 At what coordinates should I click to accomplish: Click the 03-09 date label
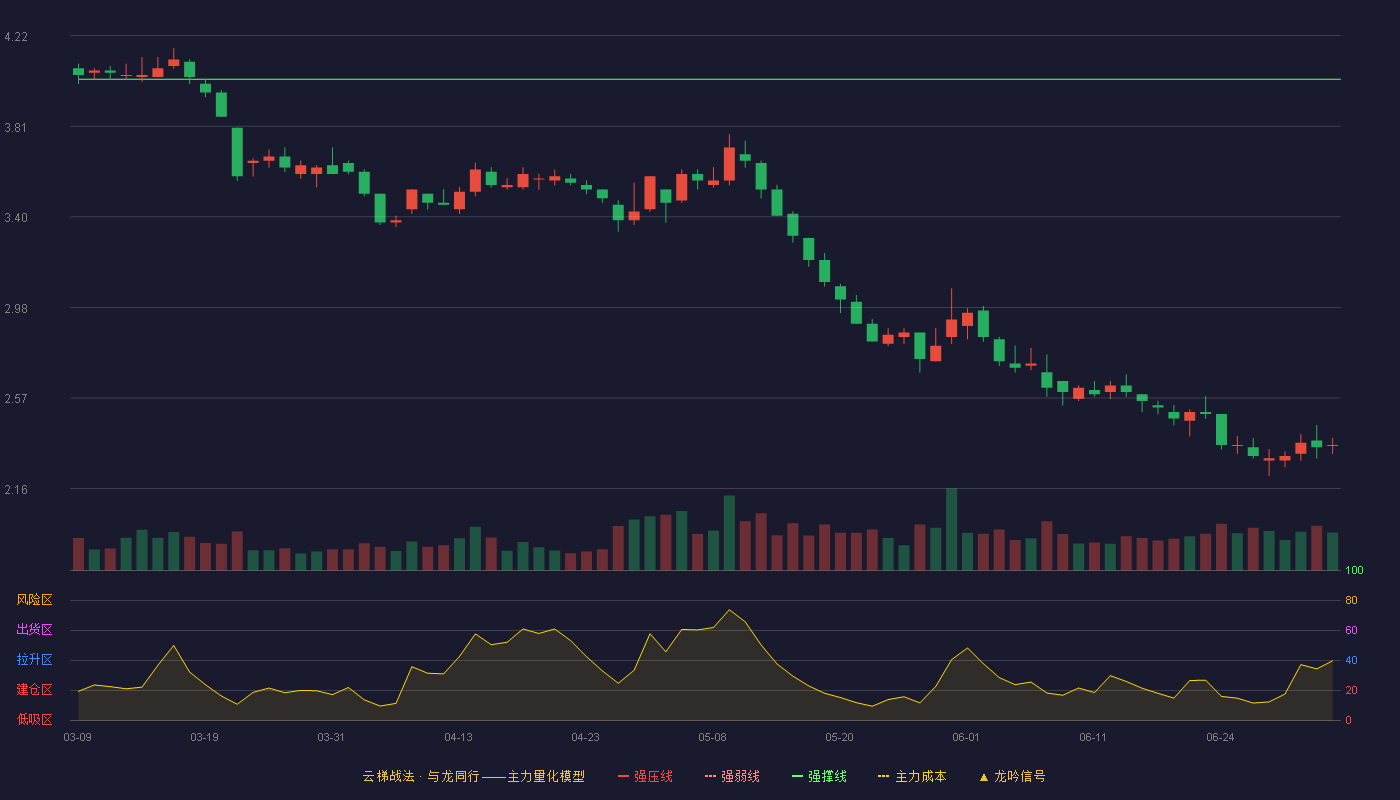click(78, 737)
